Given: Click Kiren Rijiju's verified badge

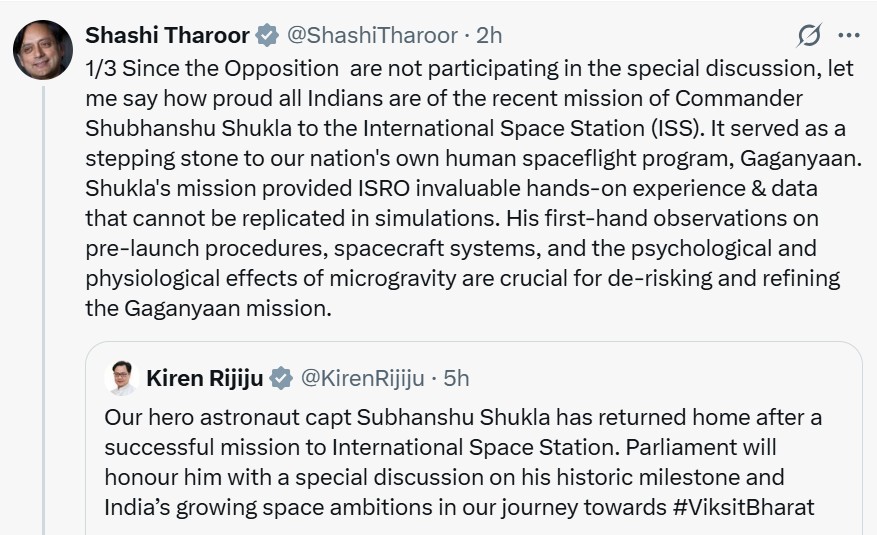Looking at the screenshot, I should pos(282,378).
